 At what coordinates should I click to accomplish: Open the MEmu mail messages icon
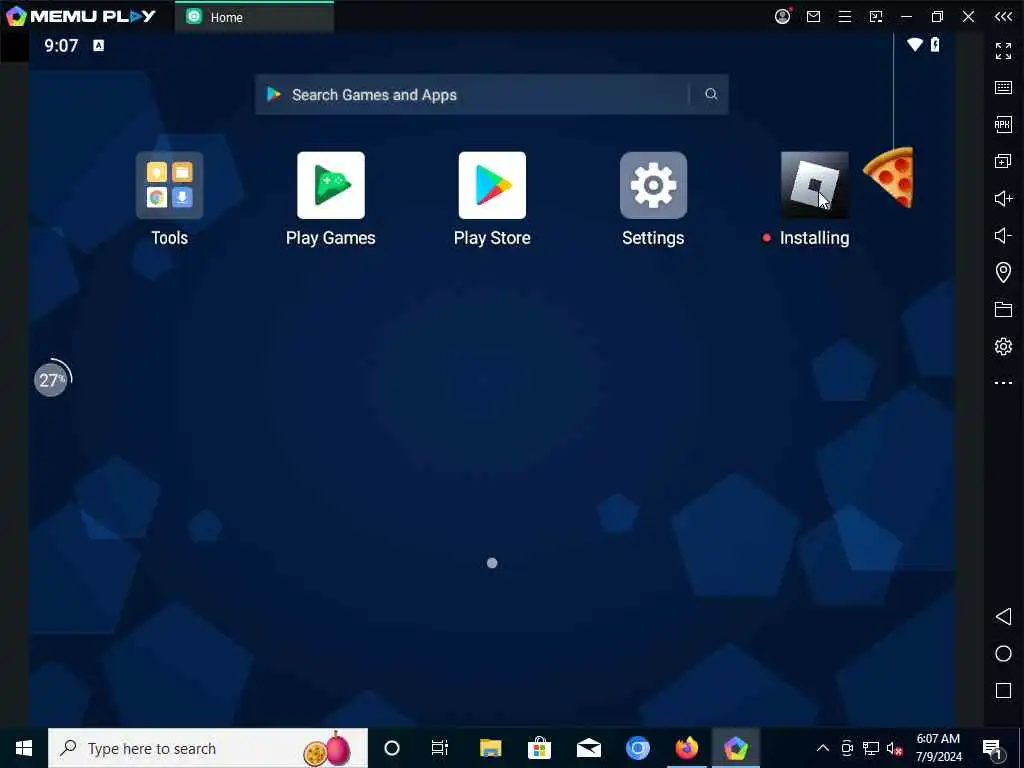(x=813, y=17)
